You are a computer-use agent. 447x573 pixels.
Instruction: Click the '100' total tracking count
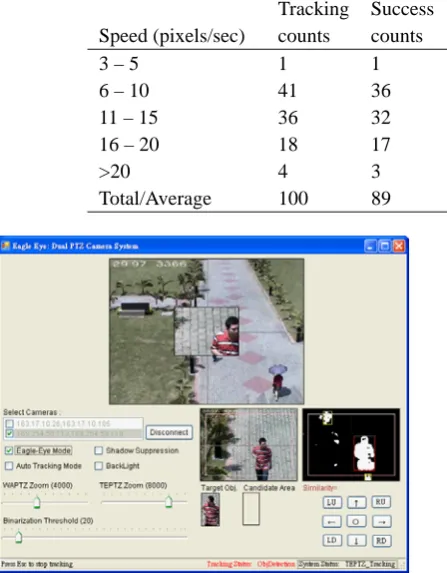[x=293, y=198]
